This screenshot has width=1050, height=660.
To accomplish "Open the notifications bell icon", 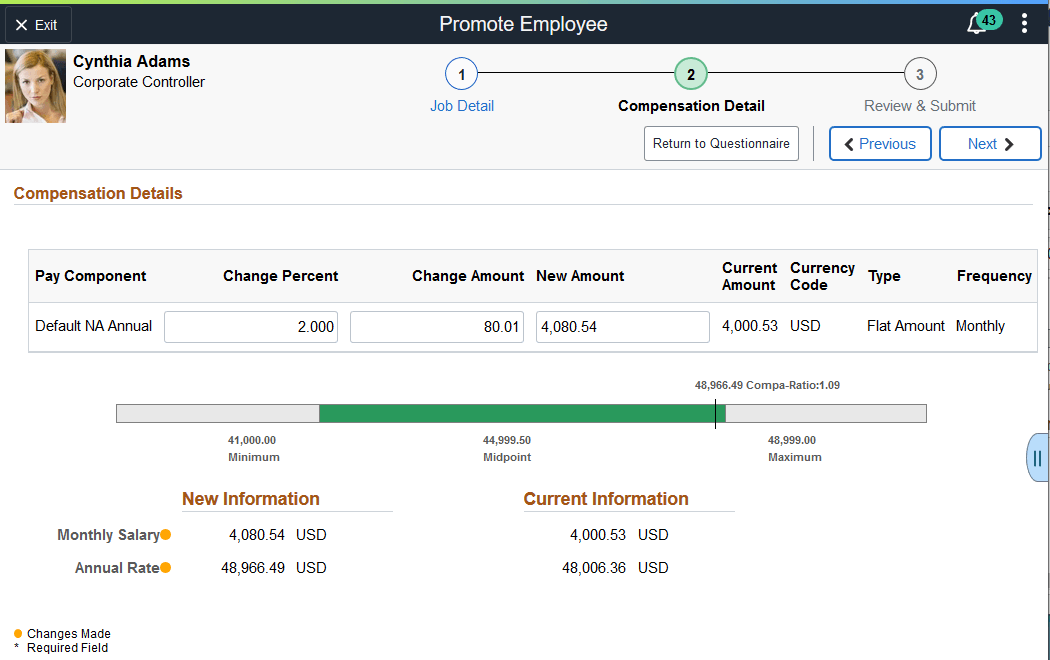I will click(x=978, y=23).
